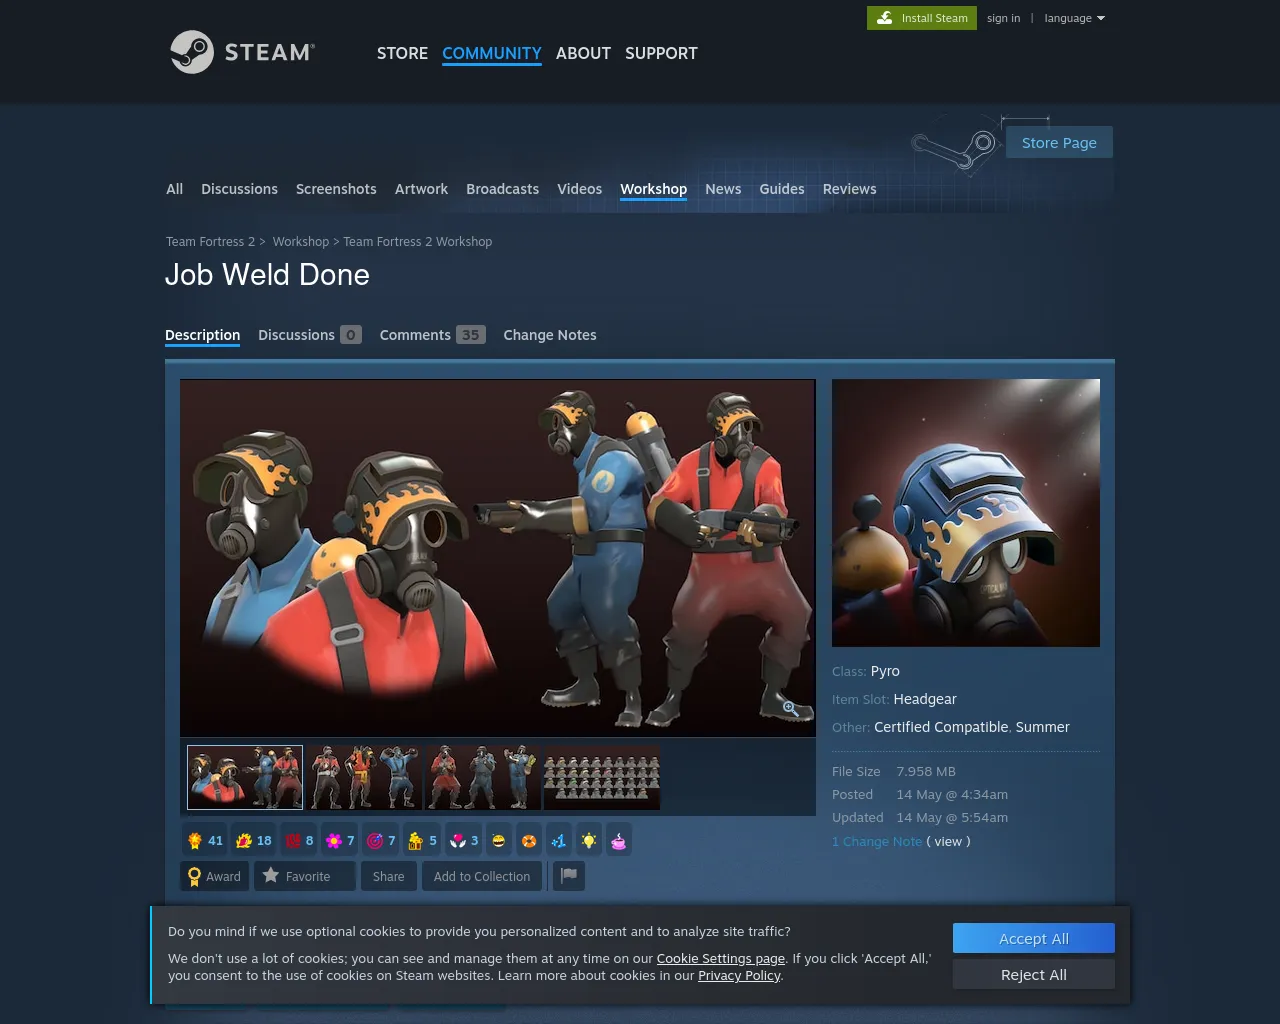The height and width of the screenshot is (1024, 1280).
Task: Open the Cookie Settings page link
Action: [721, 958]
